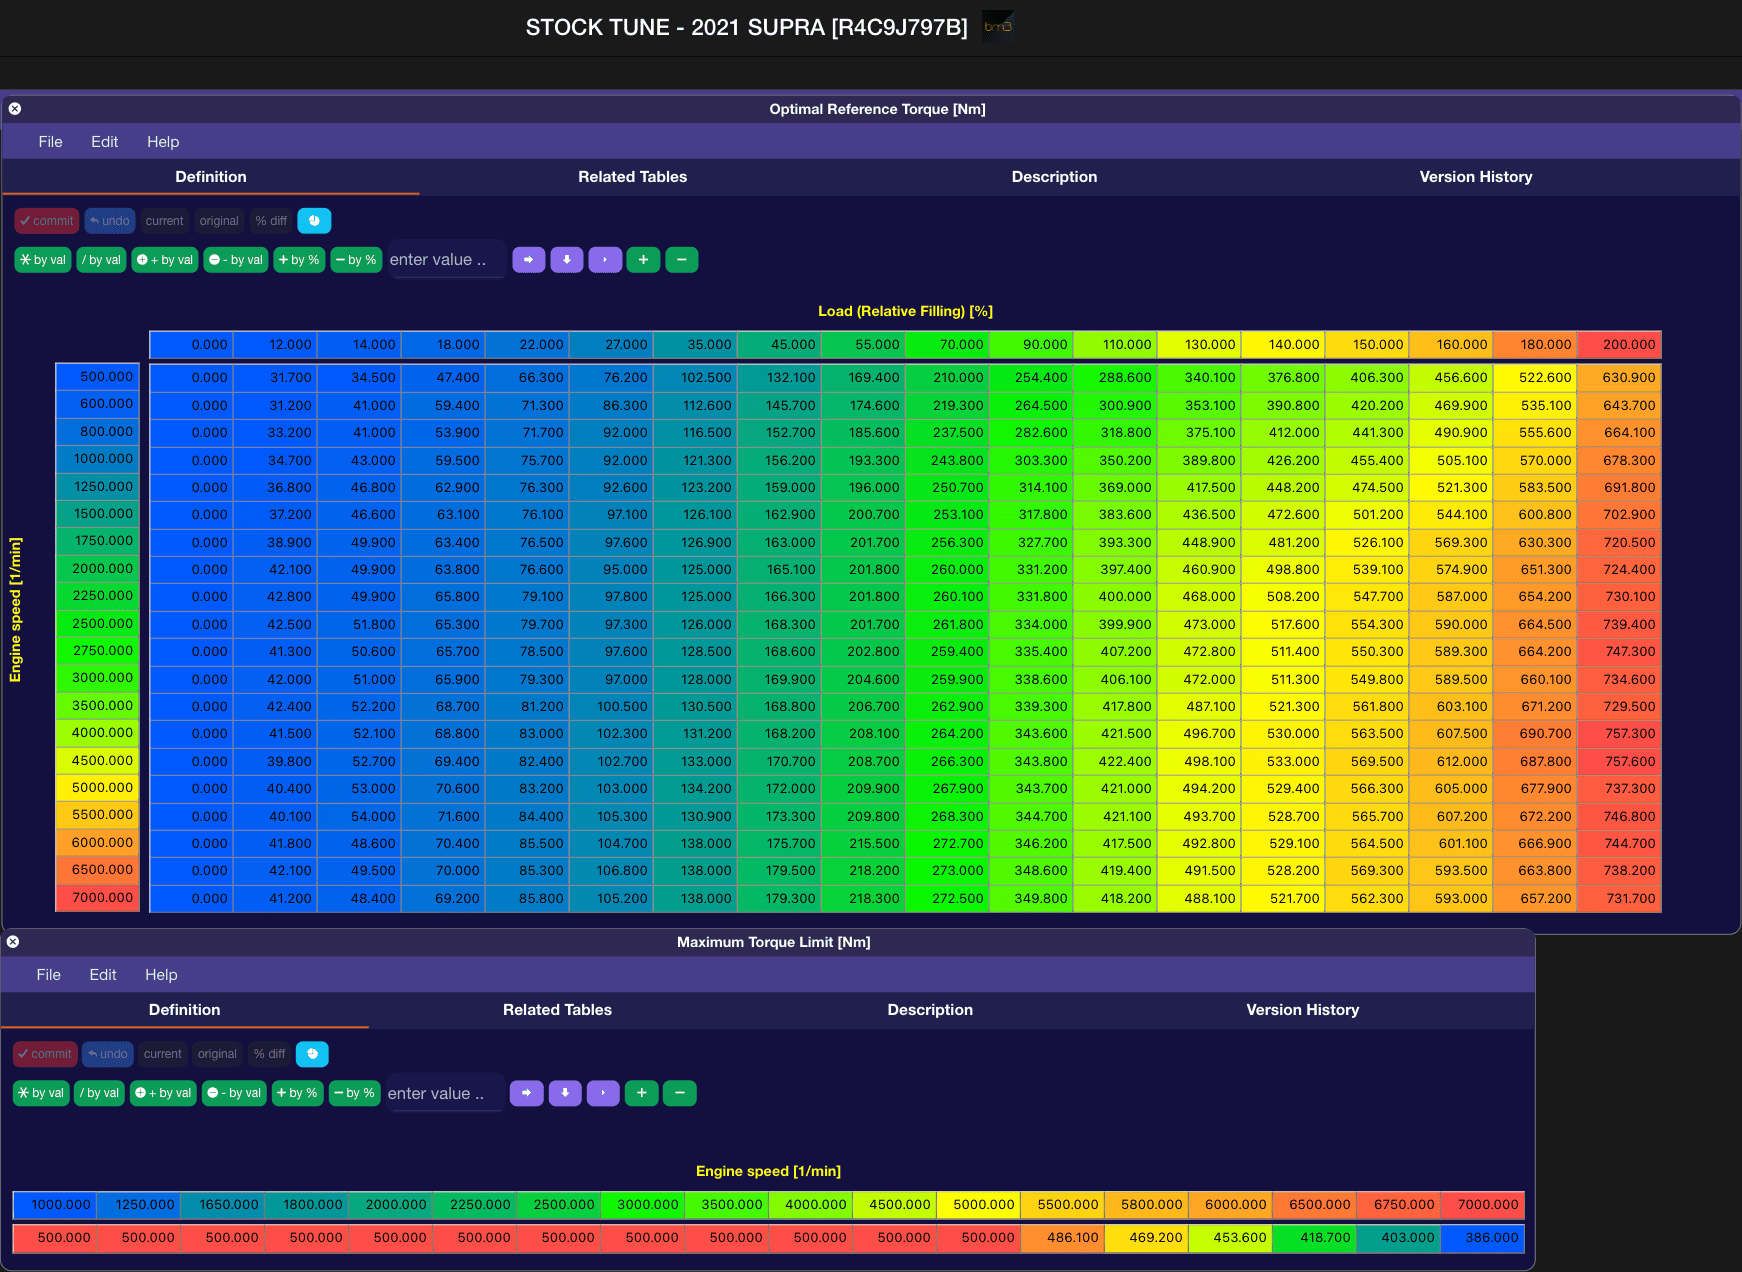Screen dimensions: 1742x1272
Task: Switch to Description tab in Optimal Reference Torque
Action: coord(1054,177)
